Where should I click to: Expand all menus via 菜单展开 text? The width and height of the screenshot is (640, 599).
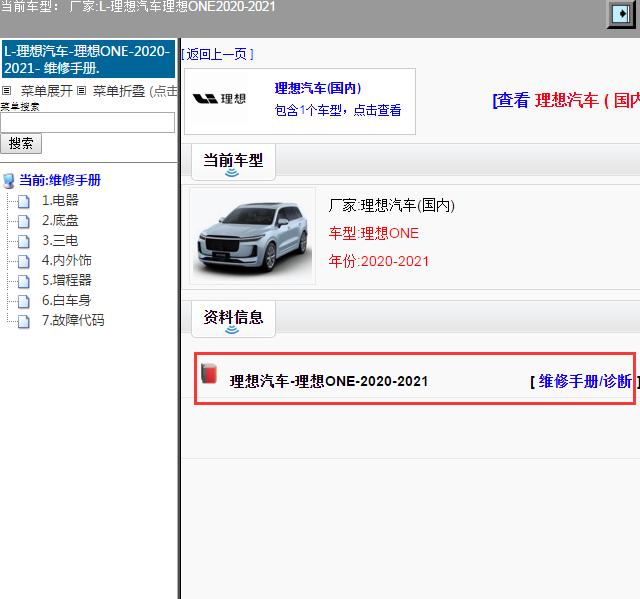click(47, 91)
